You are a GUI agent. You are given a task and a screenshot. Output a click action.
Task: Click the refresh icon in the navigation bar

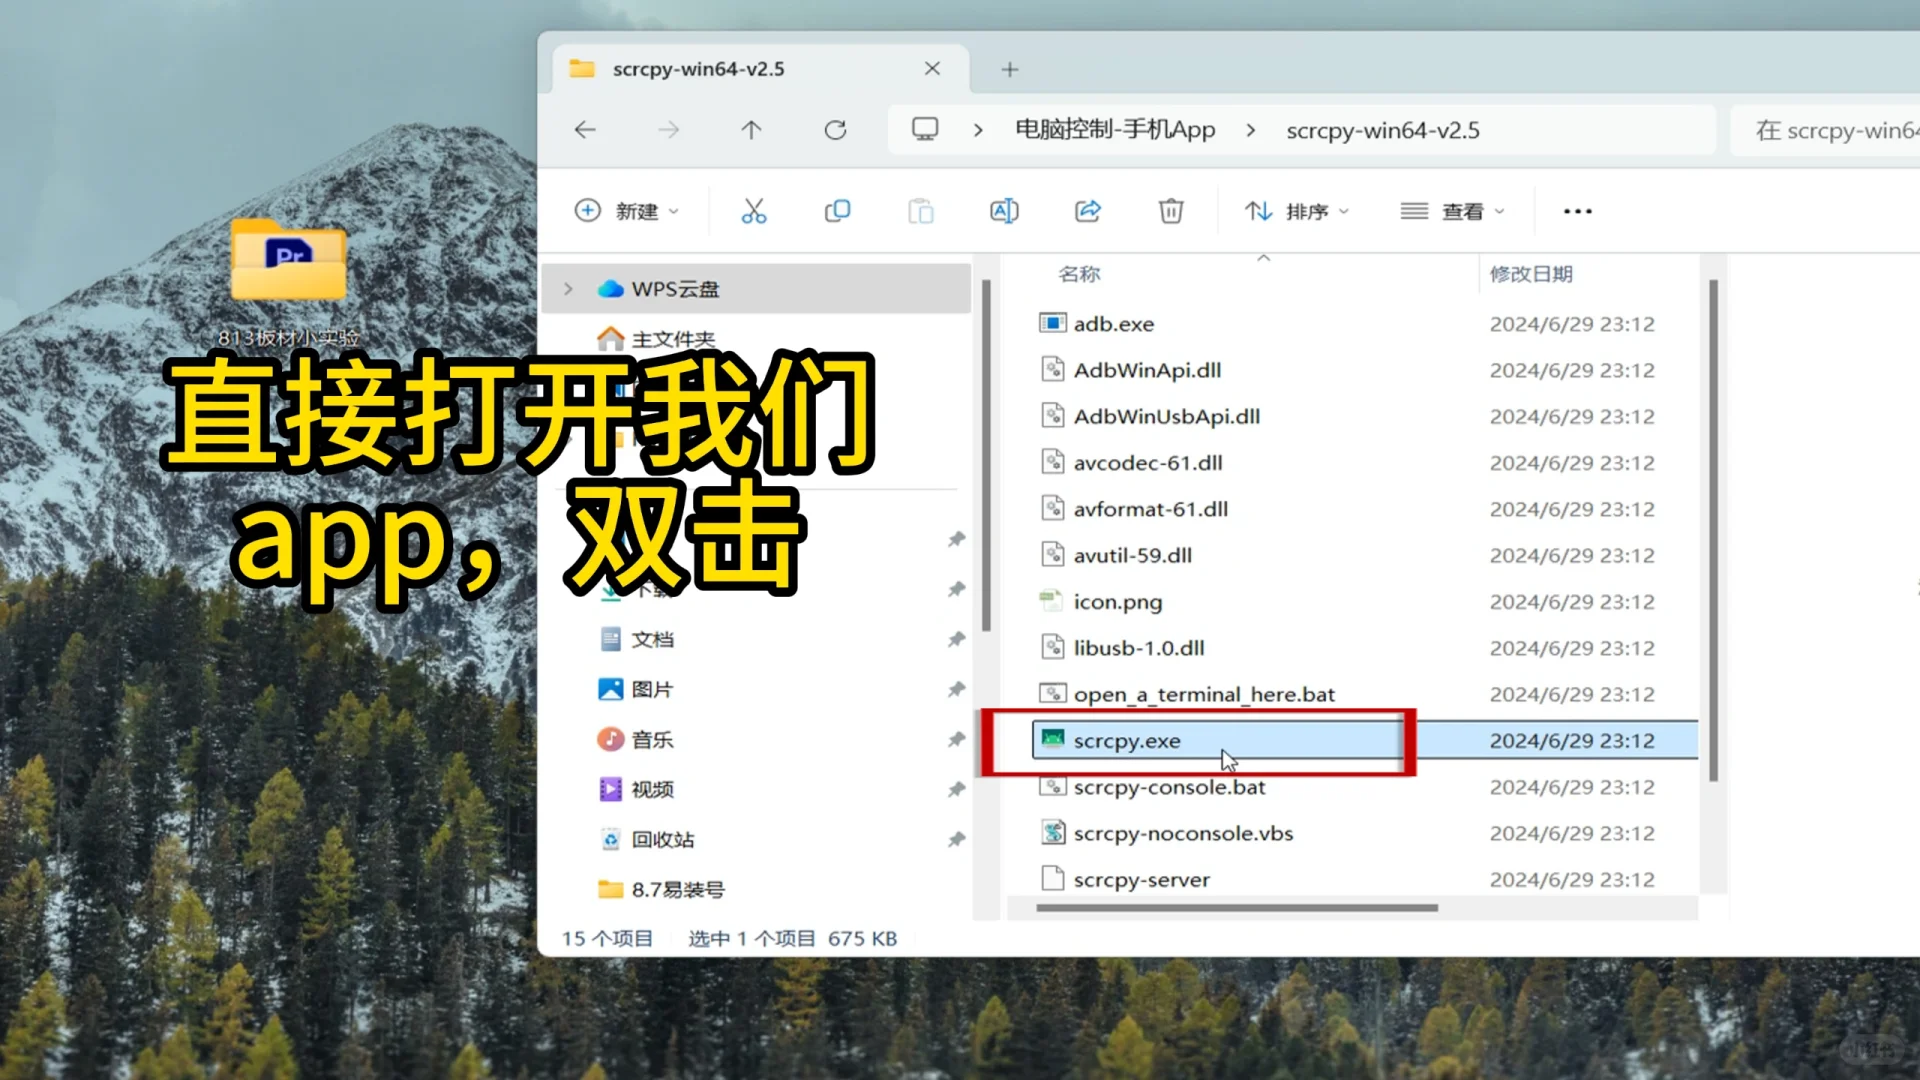[x=835, y=129]
